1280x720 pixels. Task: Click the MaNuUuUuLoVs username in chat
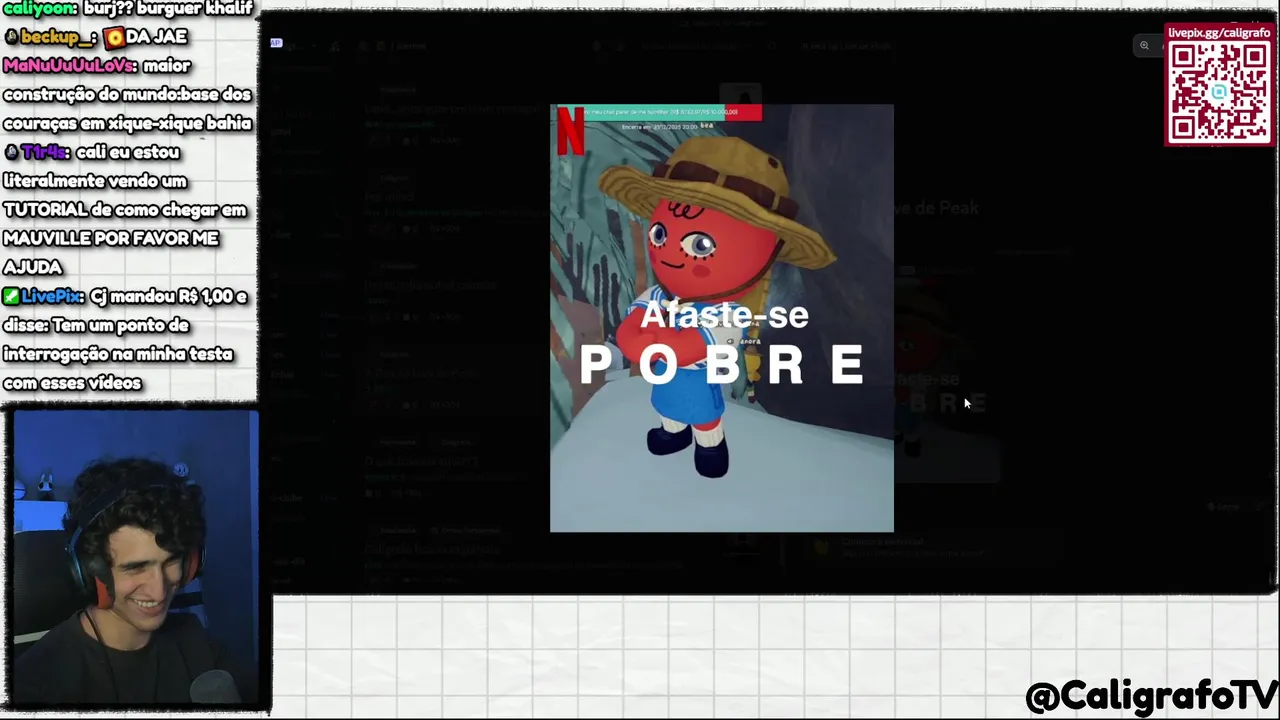(x=69, y=66)
